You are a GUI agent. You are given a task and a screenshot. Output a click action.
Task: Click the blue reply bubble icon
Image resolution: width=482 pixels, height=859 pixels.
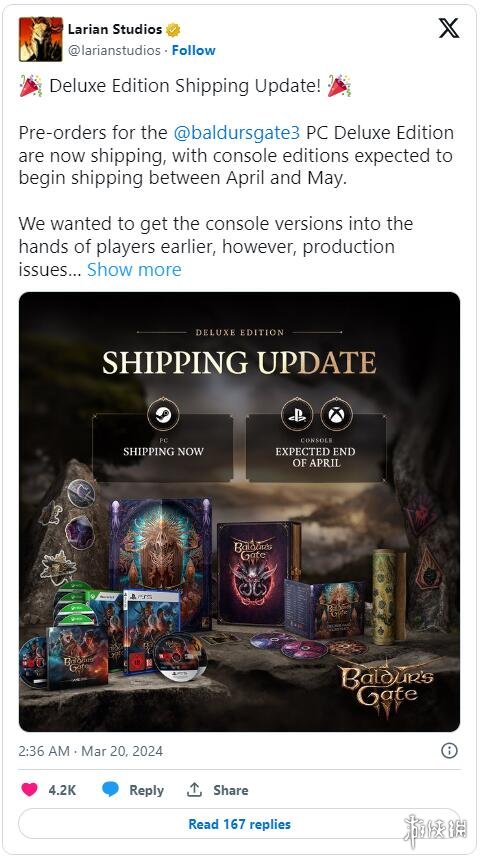110,789
